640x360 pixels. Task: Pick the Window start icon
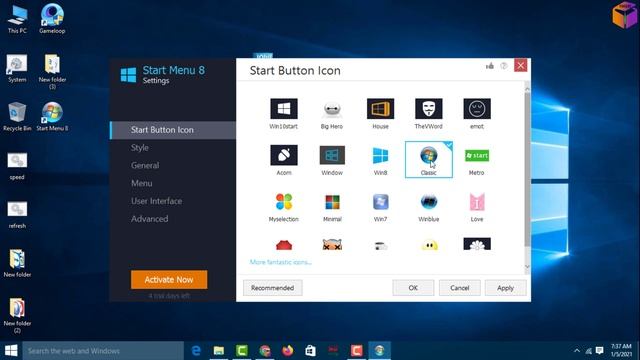pos(332,160)
